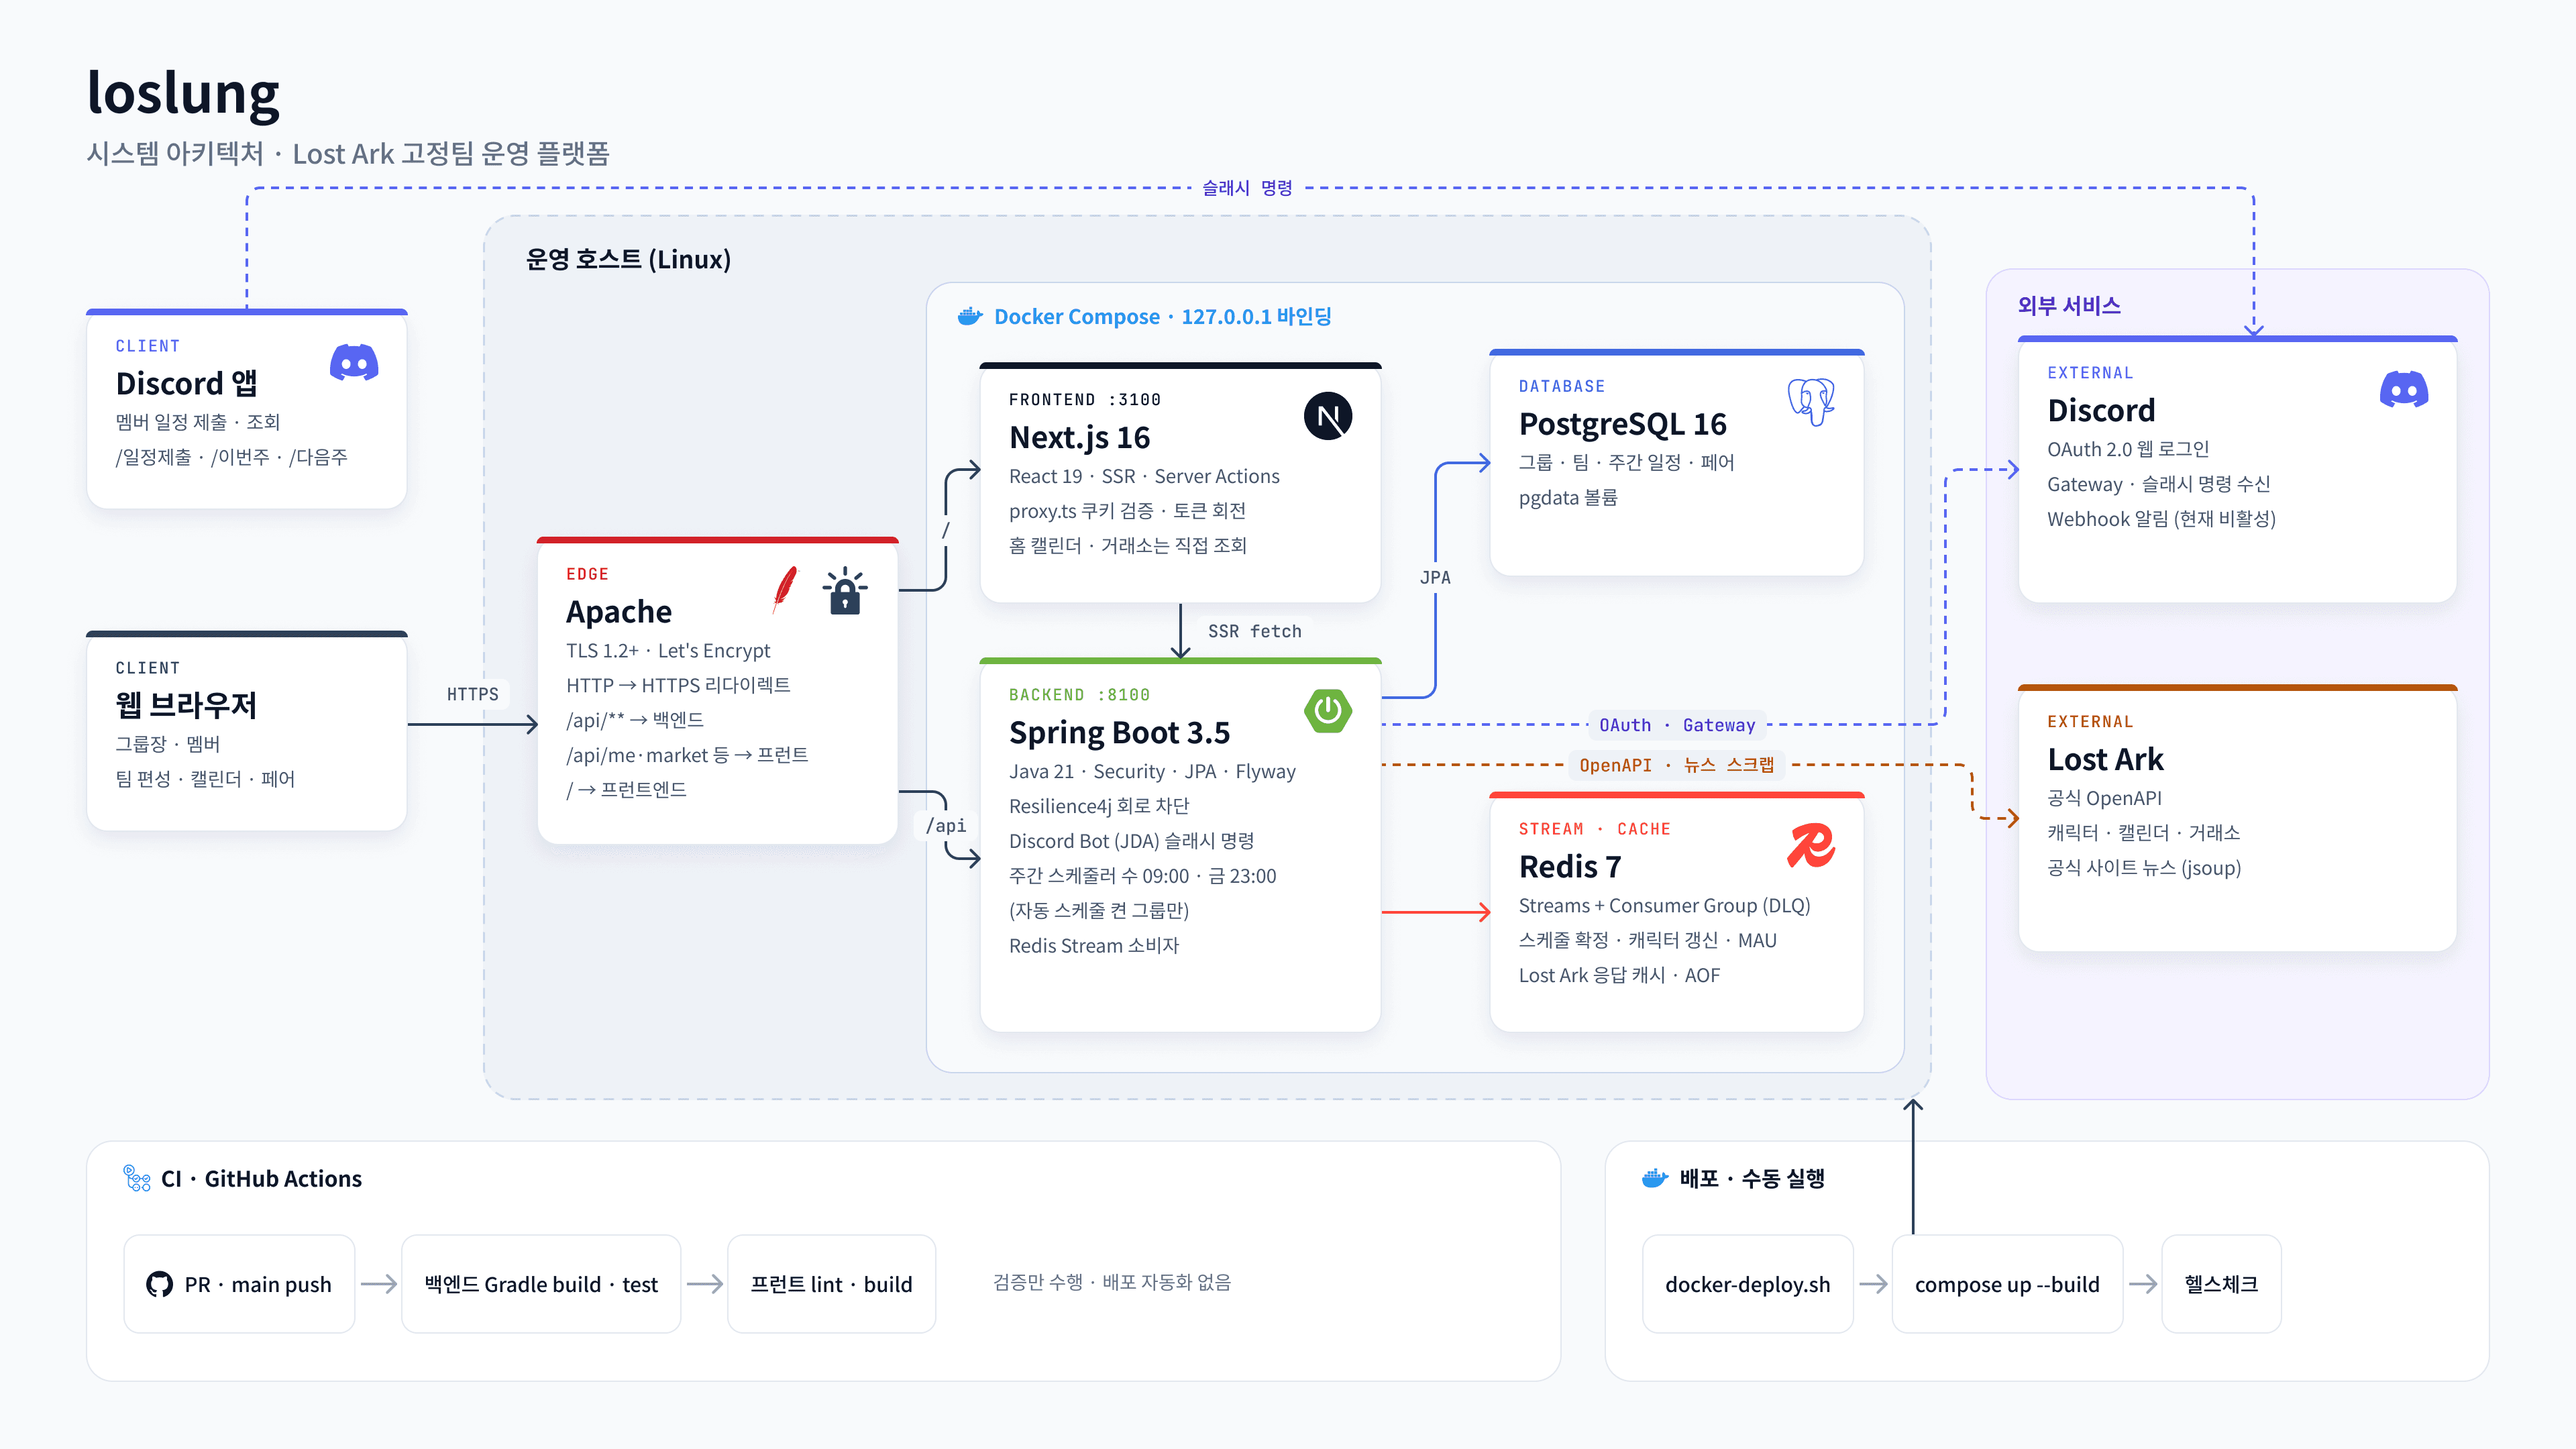Click the JPA connector label
The height and width of the screenshot is (1449, 2576).
click(1435, 577)
